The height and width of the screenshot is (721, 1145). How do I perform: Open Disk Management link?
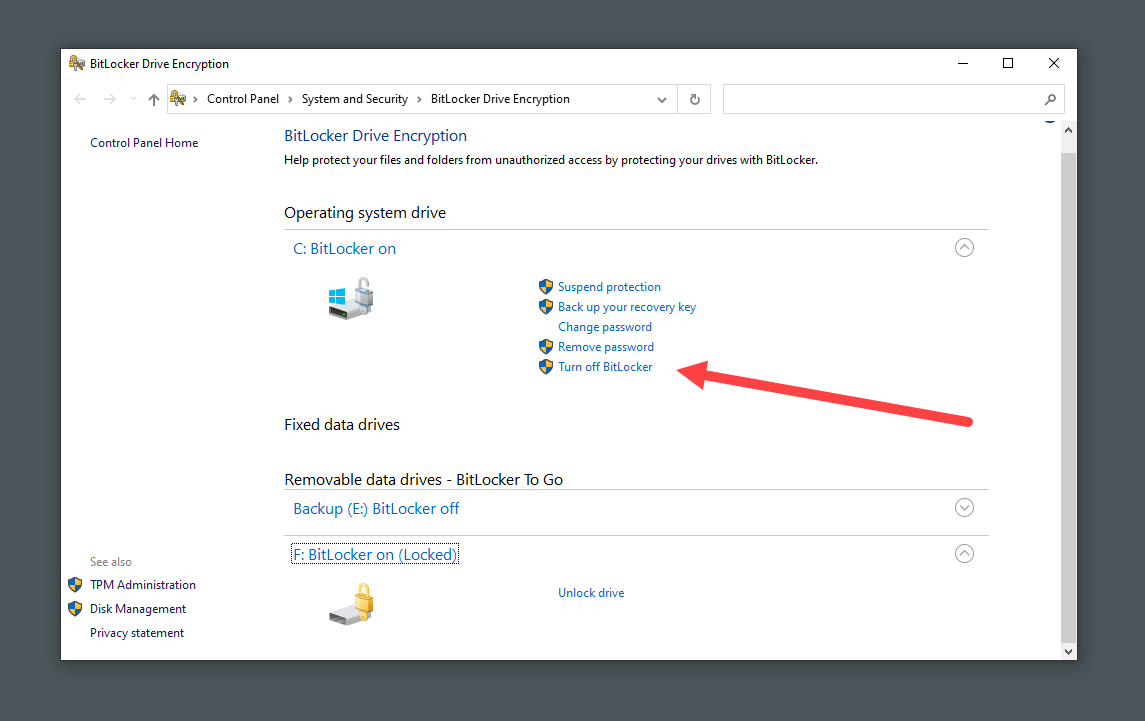(137, 609)
